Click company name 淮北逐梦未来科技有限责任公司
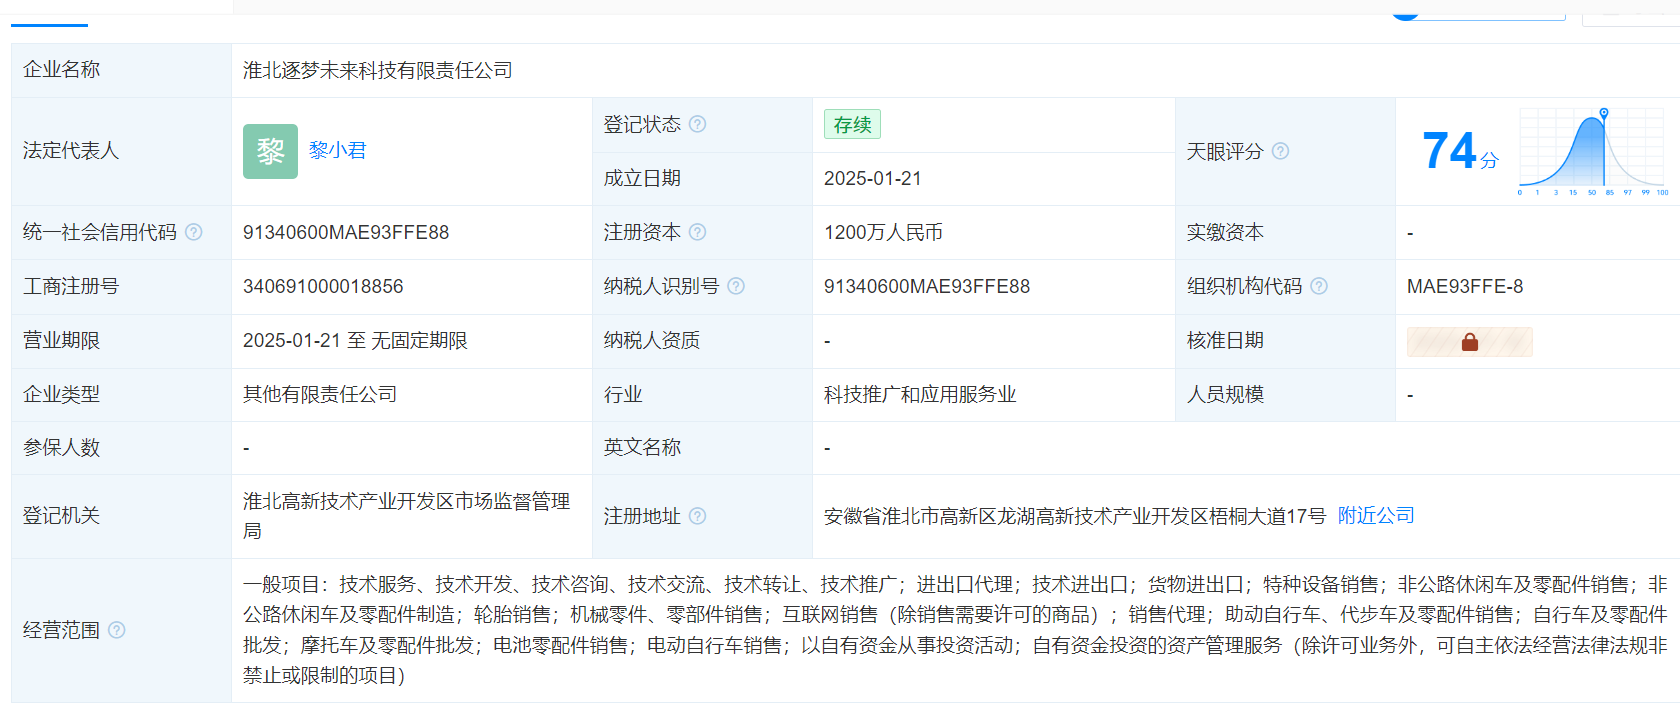 coord(378,70)
